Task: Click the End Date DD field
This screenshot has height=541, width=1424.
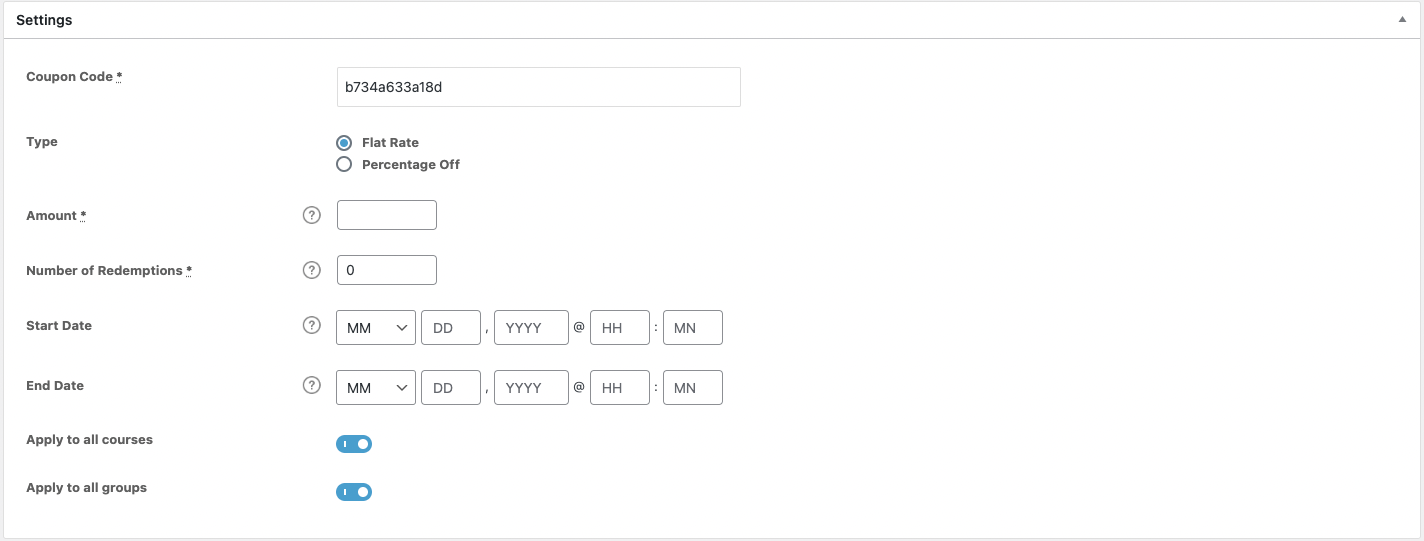Action: coord(451,388)
